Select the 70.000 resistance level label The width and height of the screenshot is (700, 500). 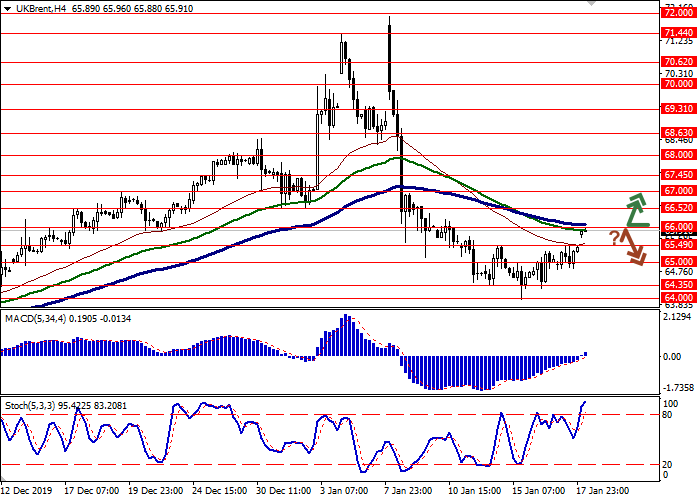pos(677,84)
